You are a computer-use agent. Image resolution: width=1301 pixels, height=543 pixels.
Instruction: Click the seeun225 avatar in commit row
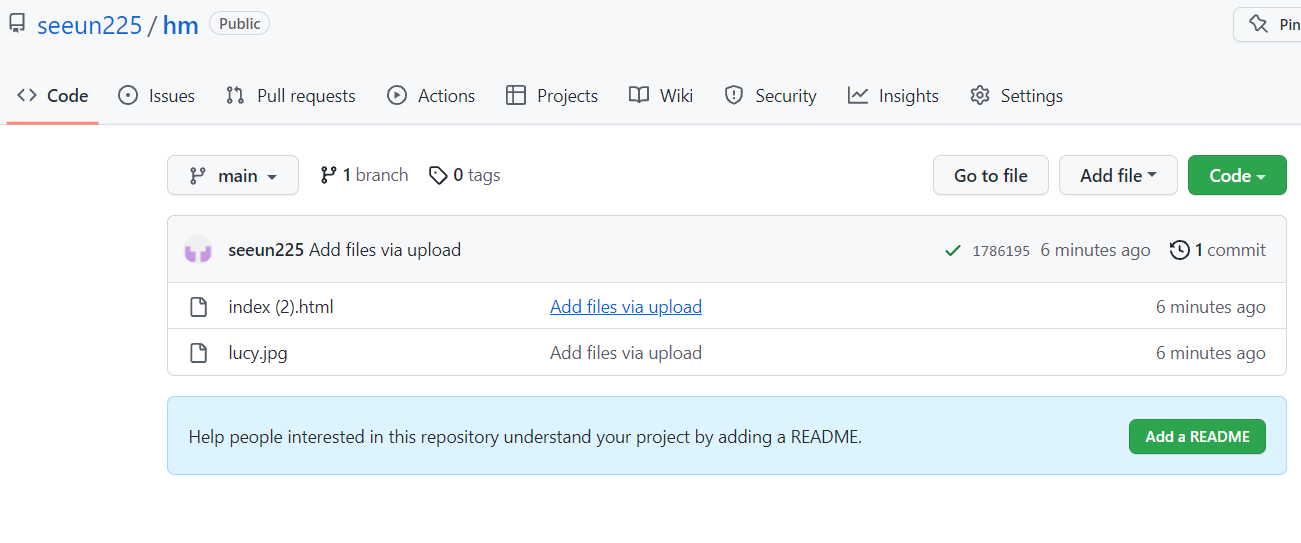198,250
